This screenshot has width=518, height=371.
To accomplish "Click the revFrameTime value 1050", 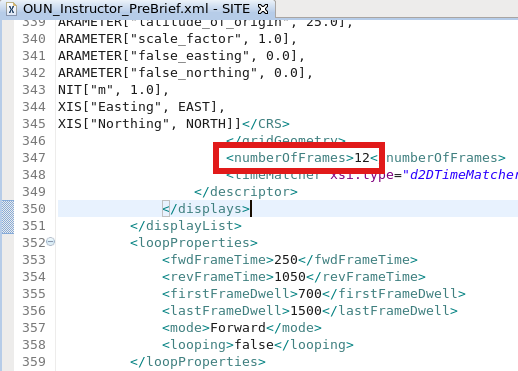I will point(290,277).
